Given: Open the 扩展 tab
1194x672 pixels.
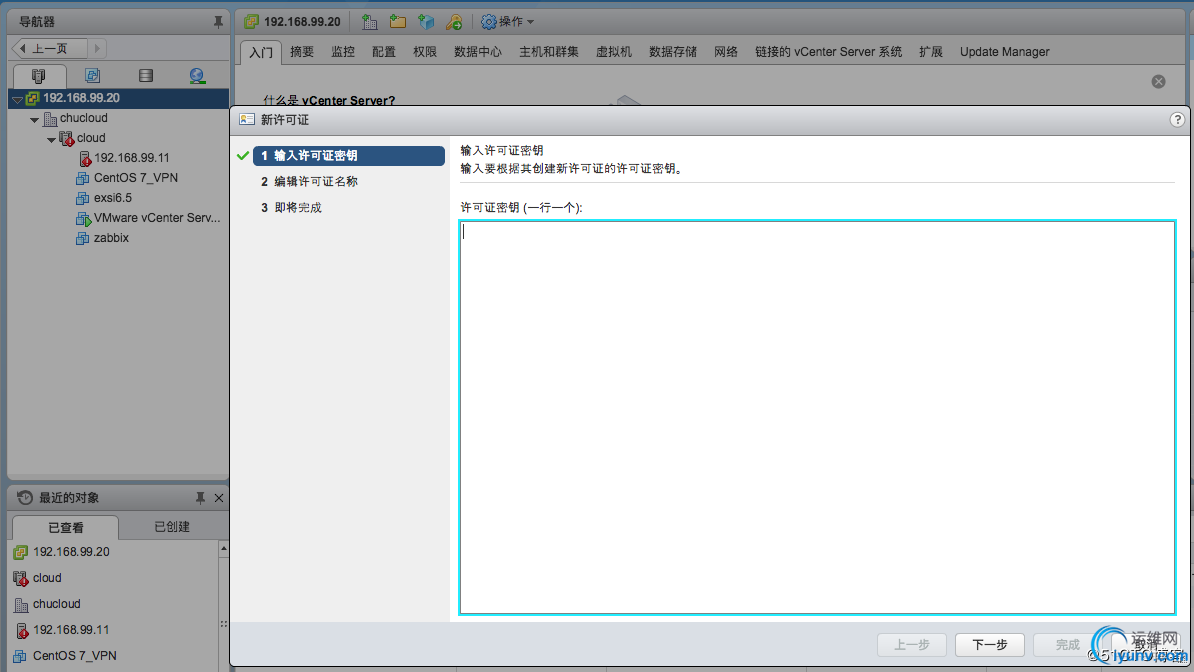Looking at the screenshot, I should click(931, 52).
